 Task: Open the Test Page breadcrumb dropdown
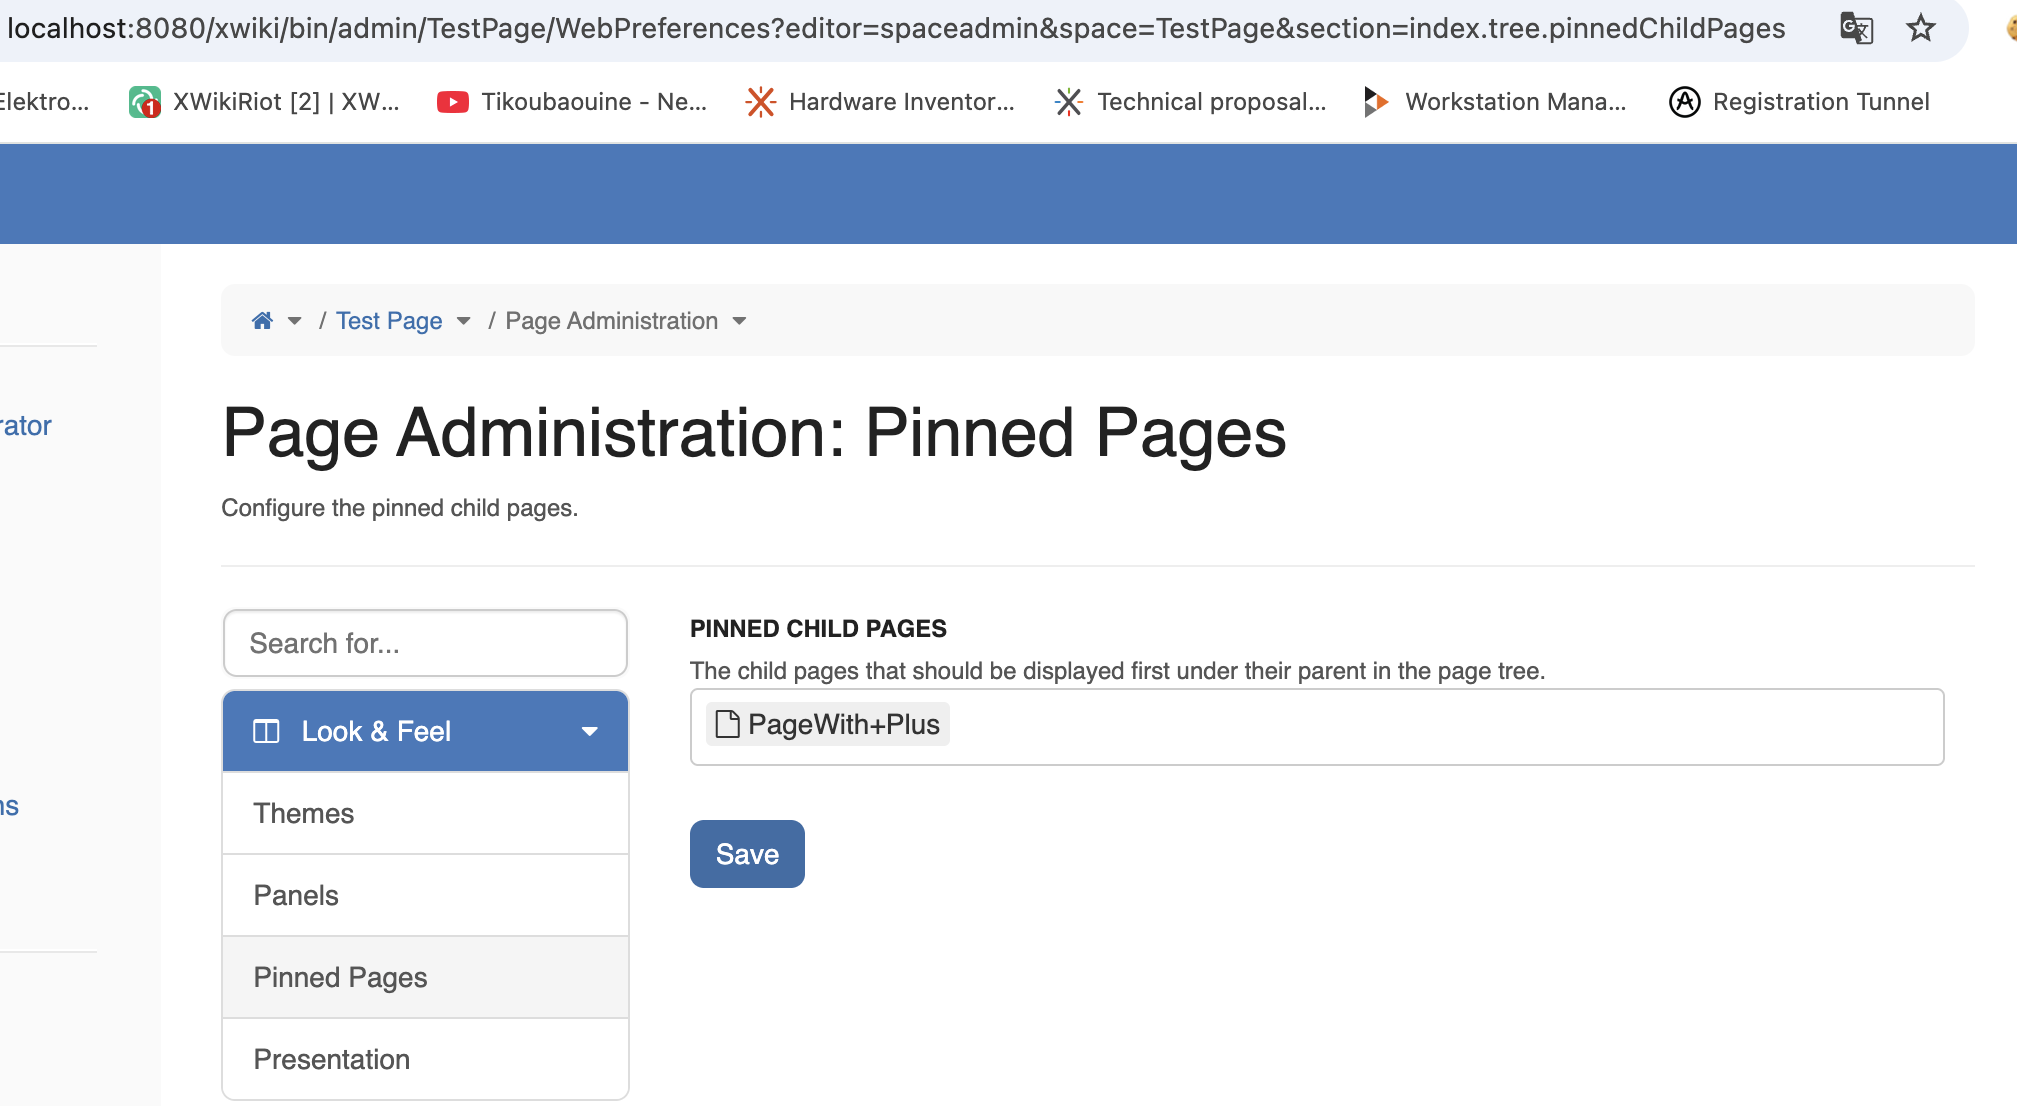point(463,321)
